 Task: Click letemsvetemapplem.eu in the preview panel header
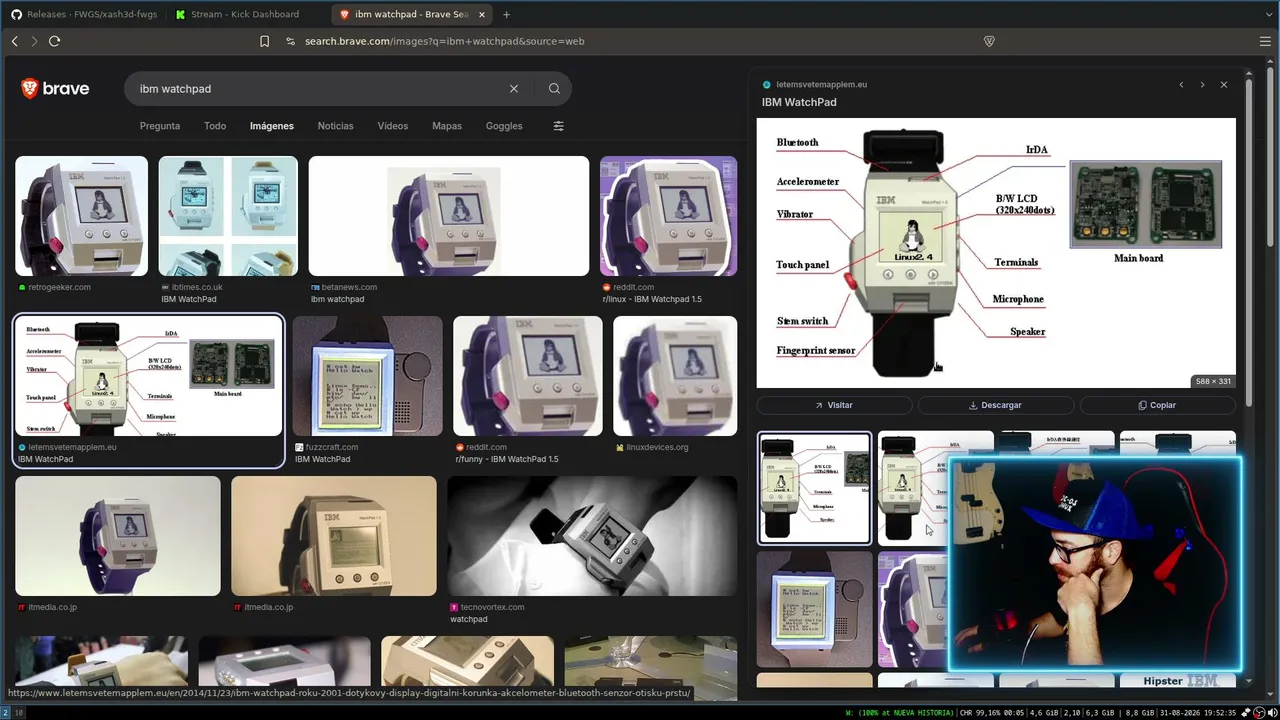pyautogui.click(x=821, y=85)
